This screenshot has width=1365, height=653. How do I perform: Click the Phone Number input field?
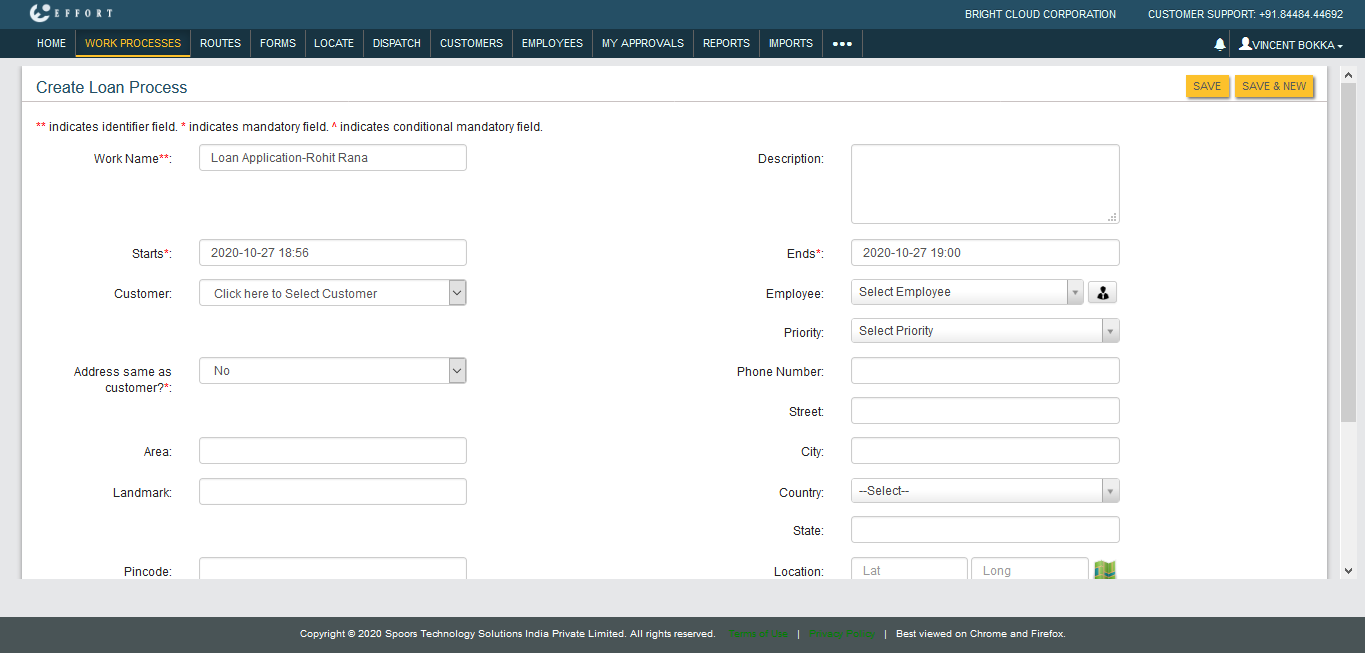[x=984, y=371]
